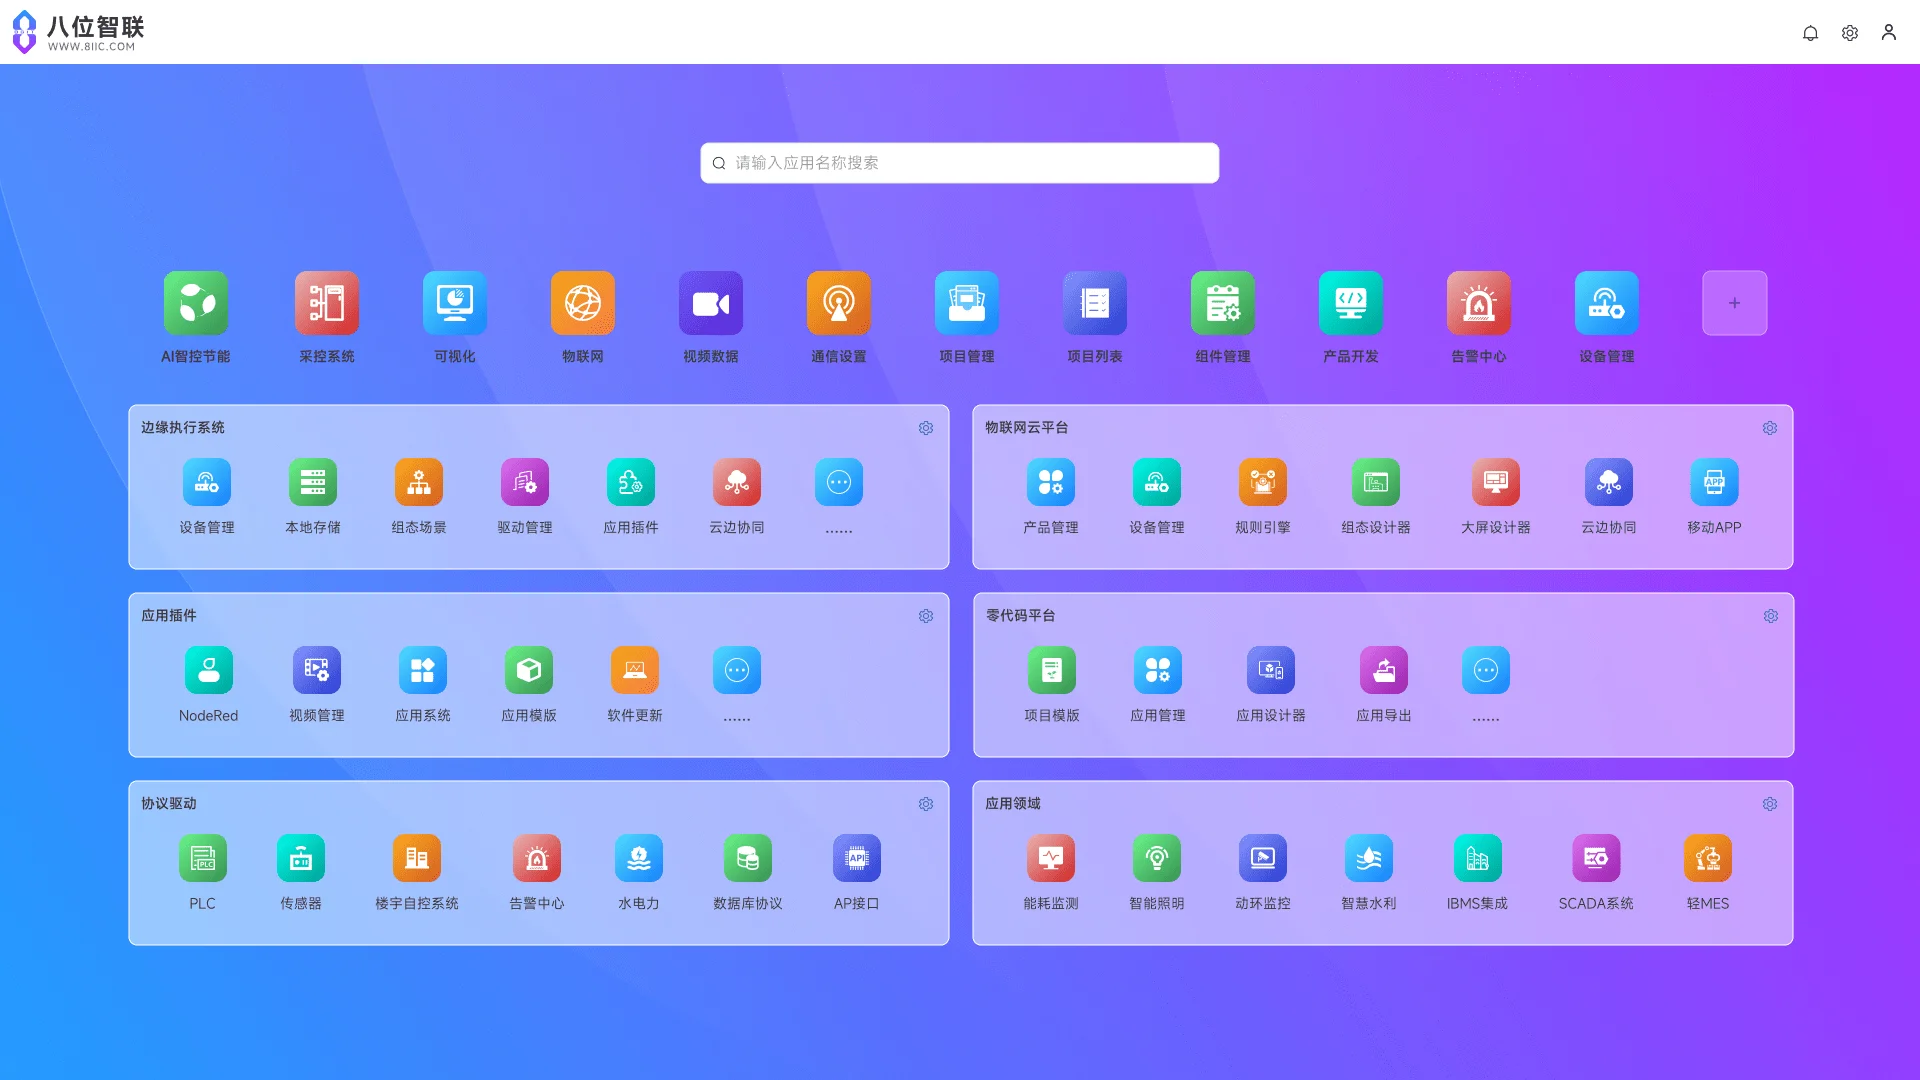Launch the 采控系统 application
This screenshot has width=1920, height=1080.
[x=327, y=303]
